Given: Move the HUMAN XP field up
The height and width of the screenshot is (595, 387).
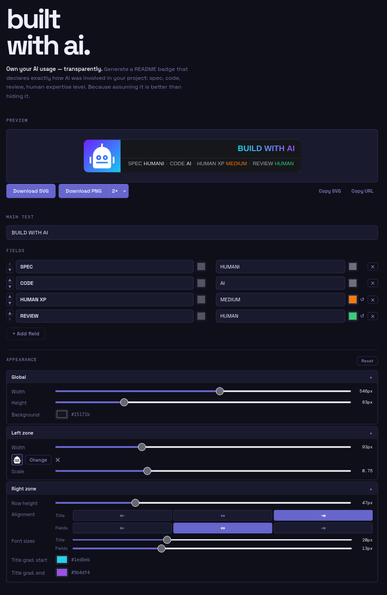Looking at the screenshot, I should [10, 296].
